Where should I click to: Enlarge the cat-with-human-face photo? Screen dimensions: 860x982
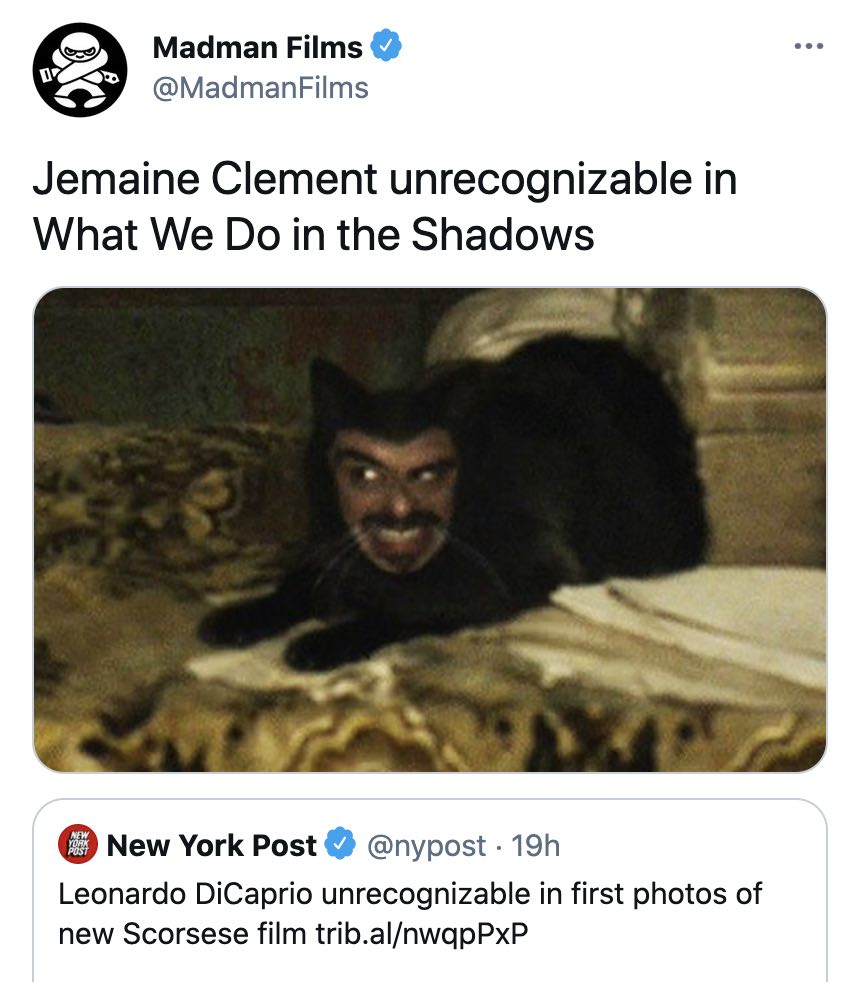pyautogui.click(x=430, y=530)
